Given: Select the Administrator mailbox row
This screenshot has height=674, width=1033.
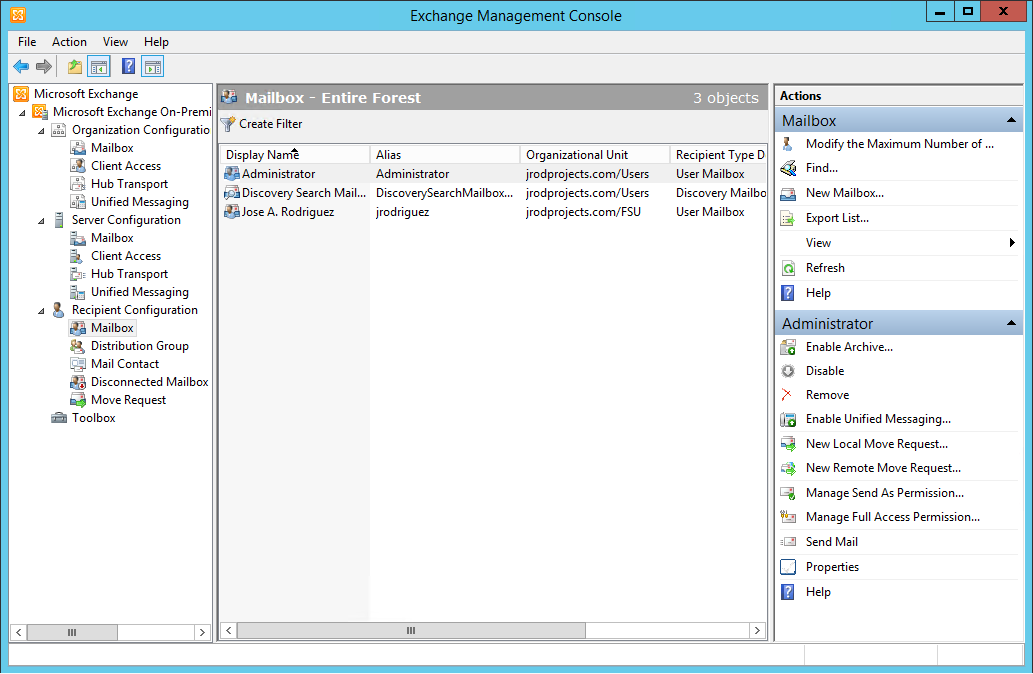Looking at the screenshot, I should (x=493, y=174).
